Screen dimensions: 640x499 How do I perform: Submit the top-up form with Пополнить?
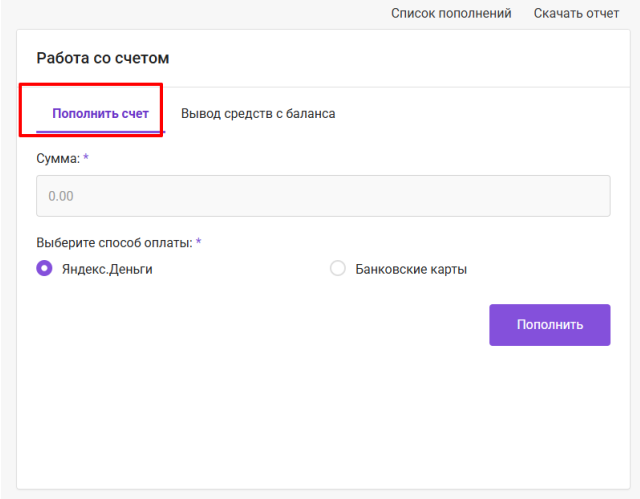pos(550,325)
